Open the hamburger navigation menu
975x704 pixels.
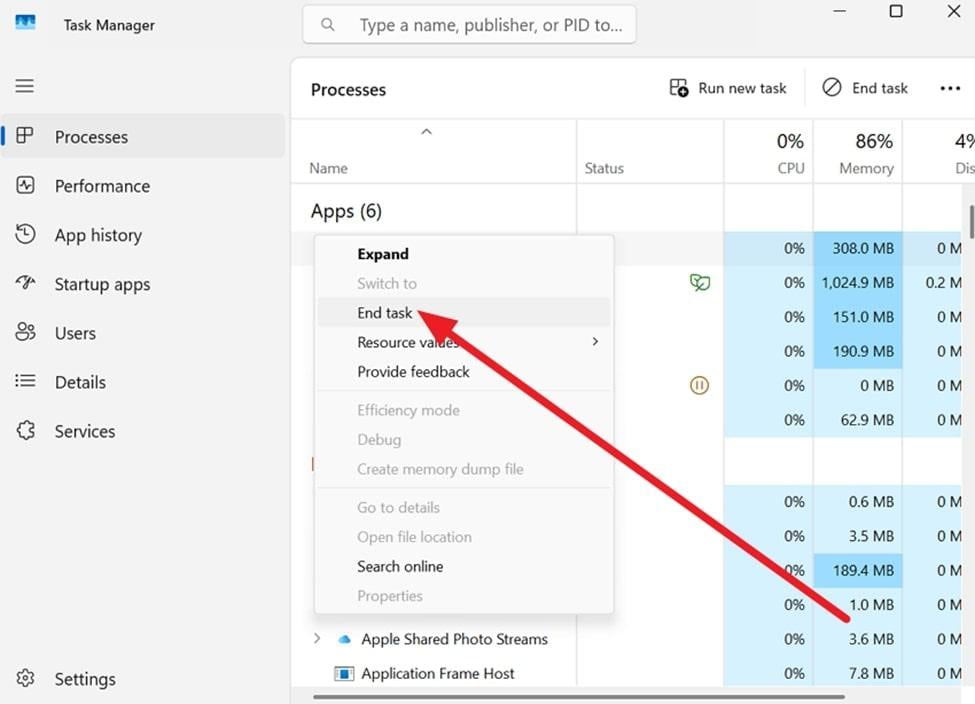25,86
